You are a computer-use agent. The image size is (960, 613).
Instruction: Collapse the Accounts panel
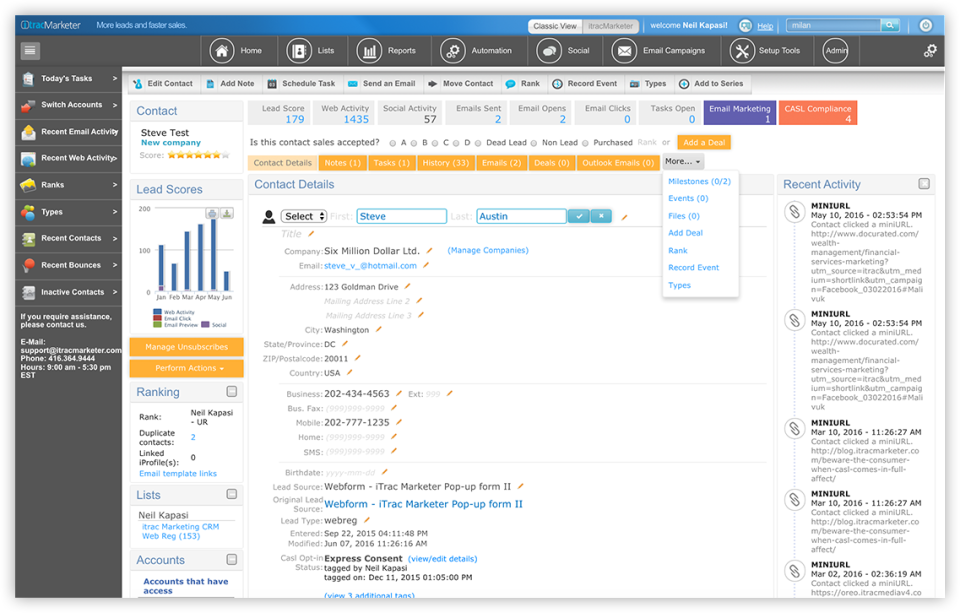(x=232, y=559)
